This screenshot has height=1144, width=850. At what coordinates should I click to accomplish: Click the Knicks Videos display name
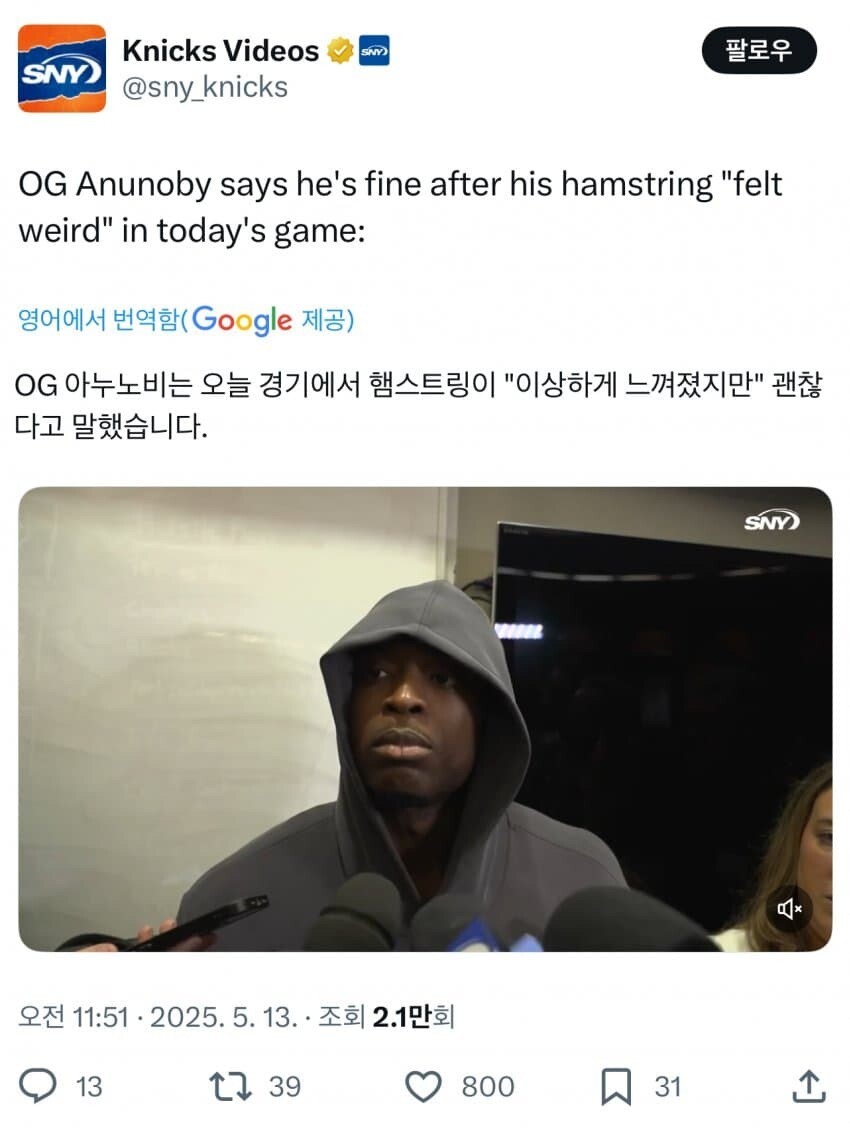point(220,51)
